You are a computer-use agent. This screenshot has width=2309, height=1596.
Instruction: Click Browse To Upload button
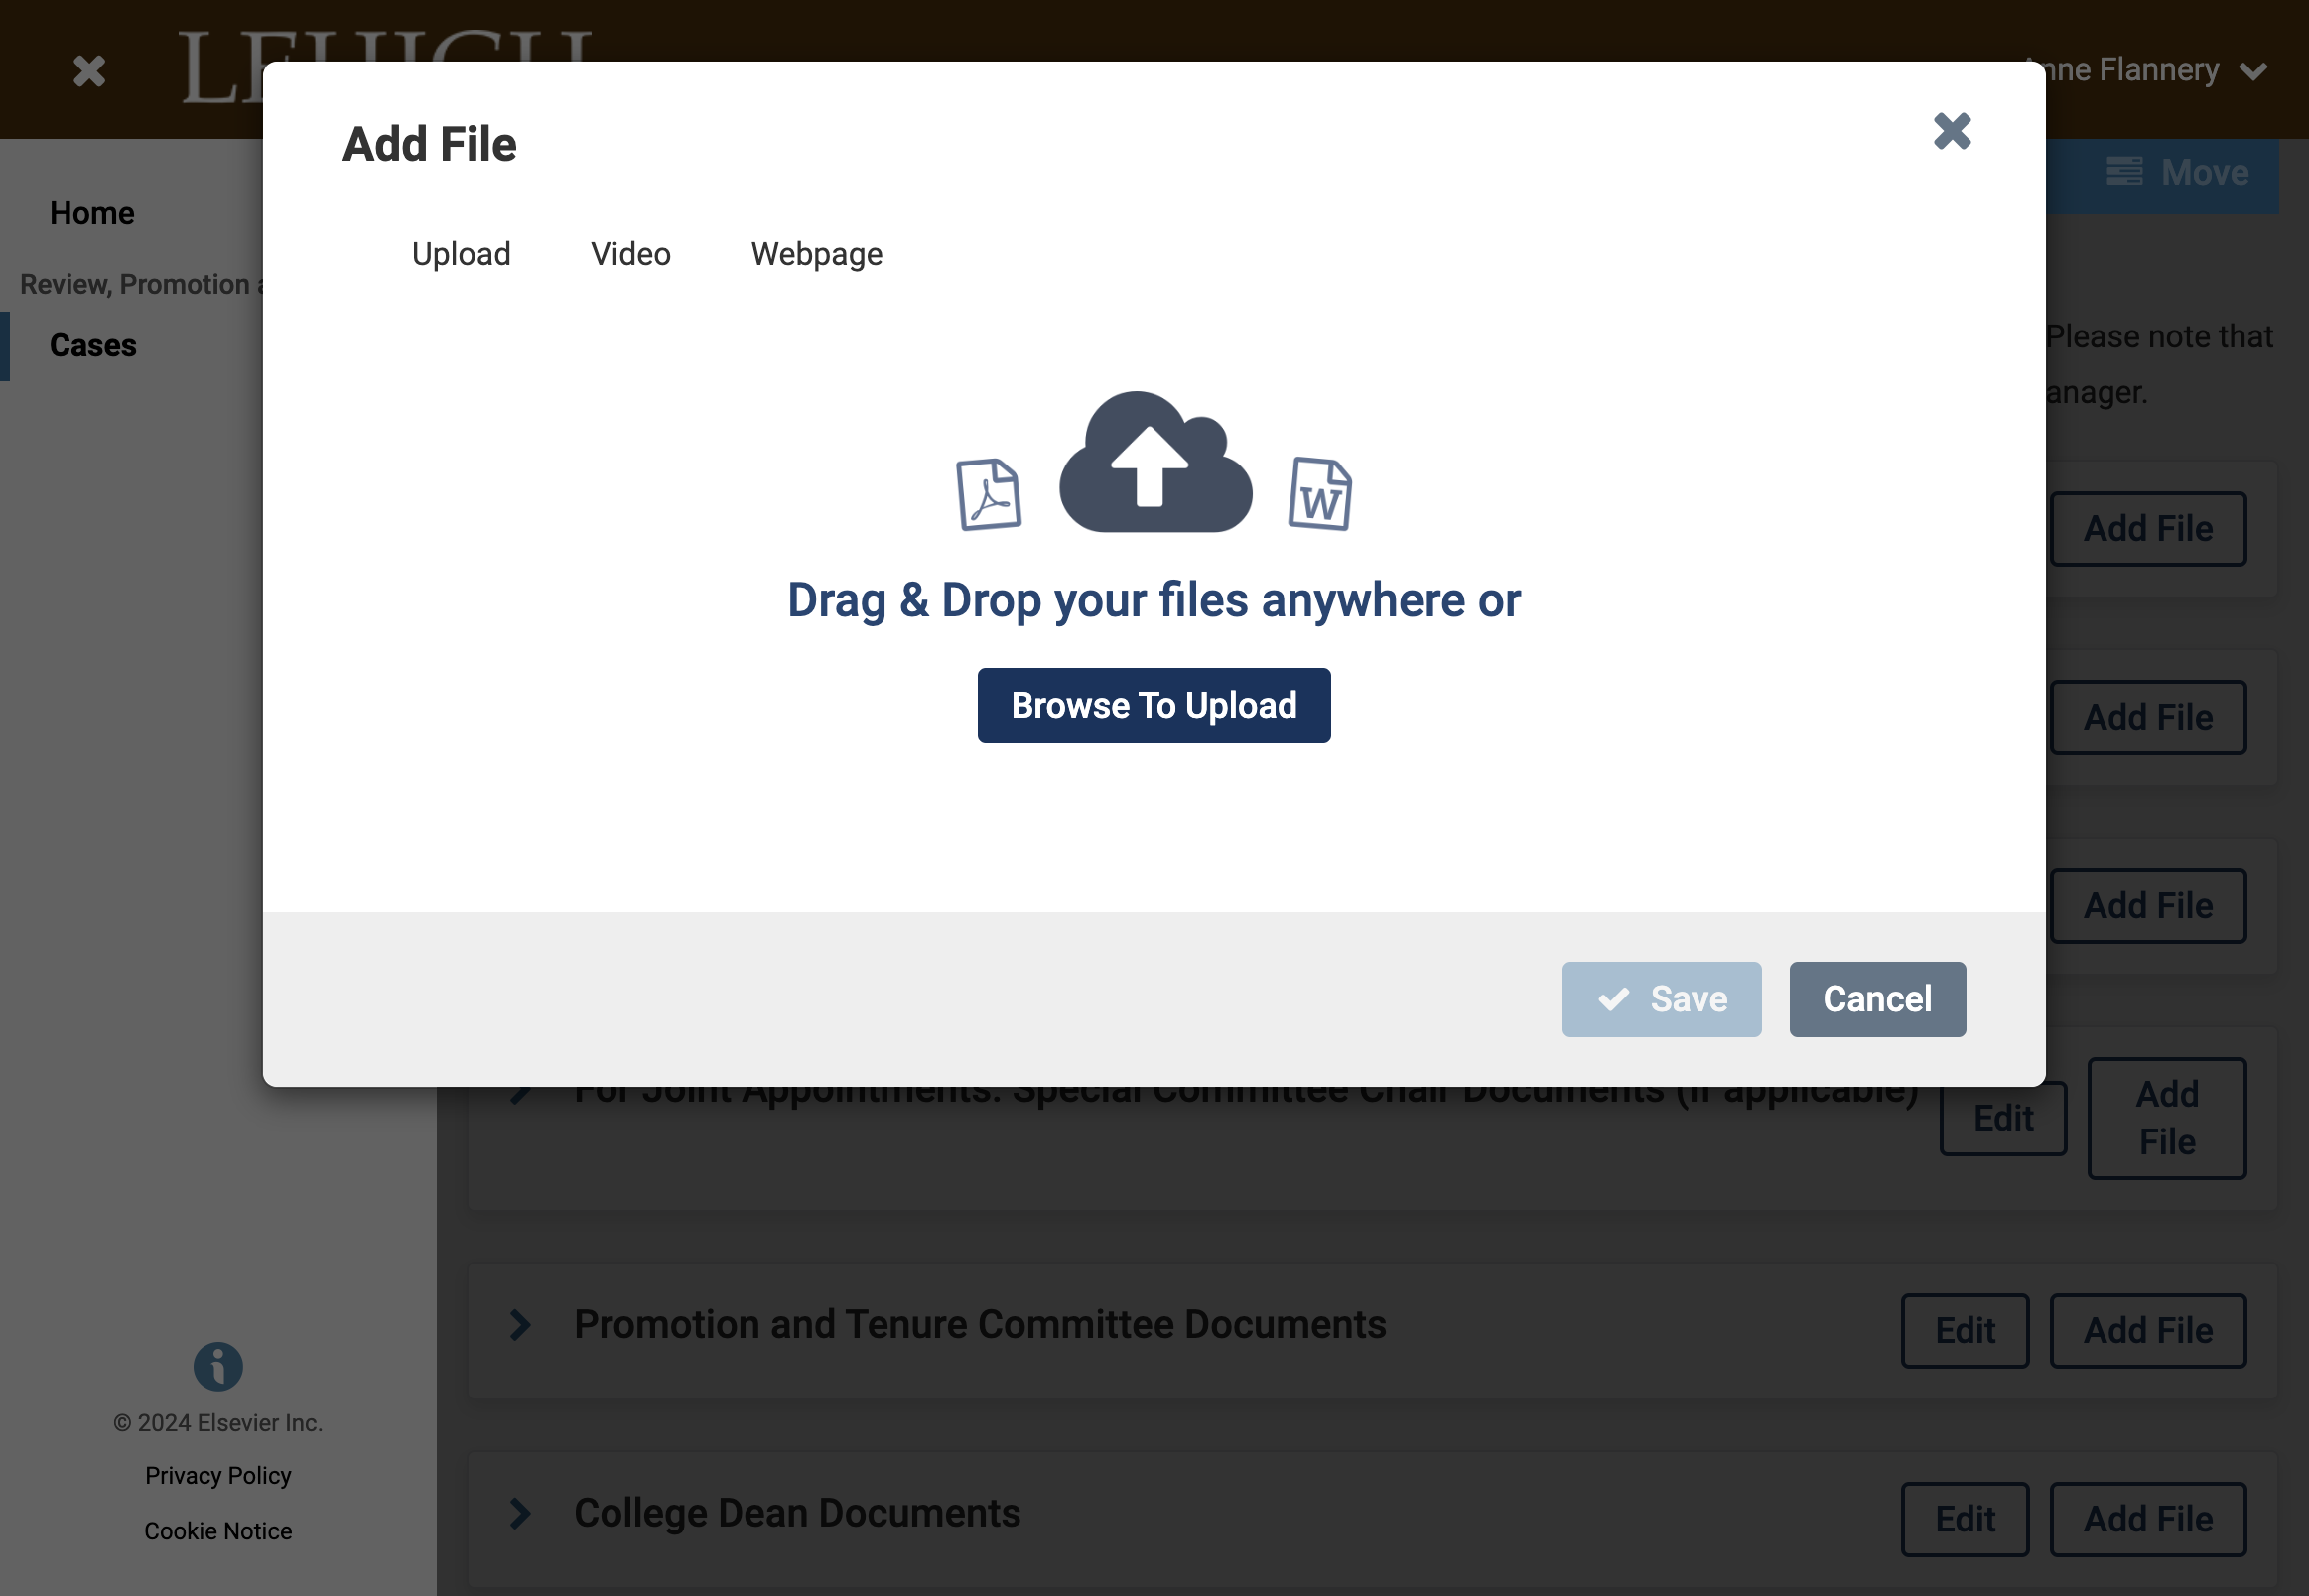point(1153,705)
